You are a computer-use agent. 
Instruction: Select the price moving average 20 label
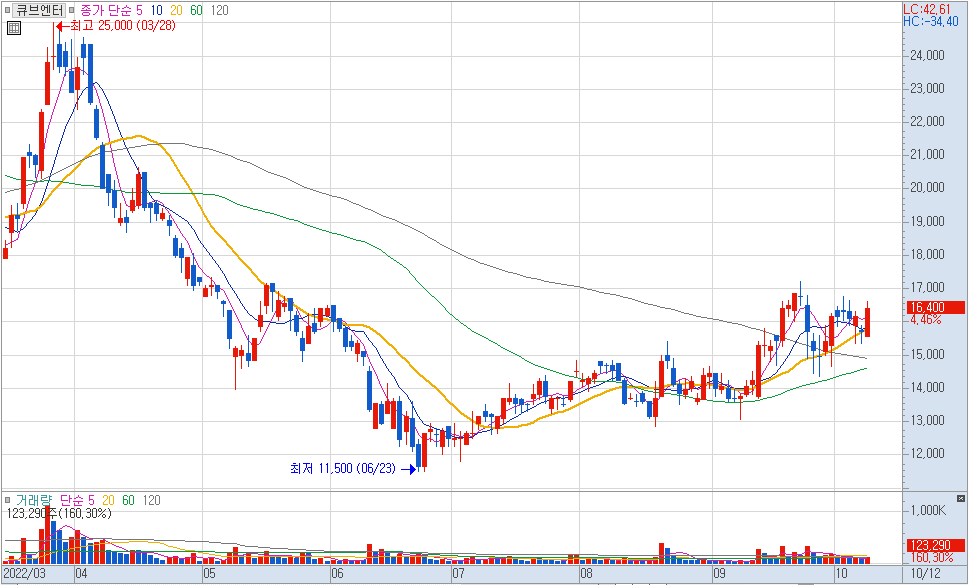click(x=176, y=11)
